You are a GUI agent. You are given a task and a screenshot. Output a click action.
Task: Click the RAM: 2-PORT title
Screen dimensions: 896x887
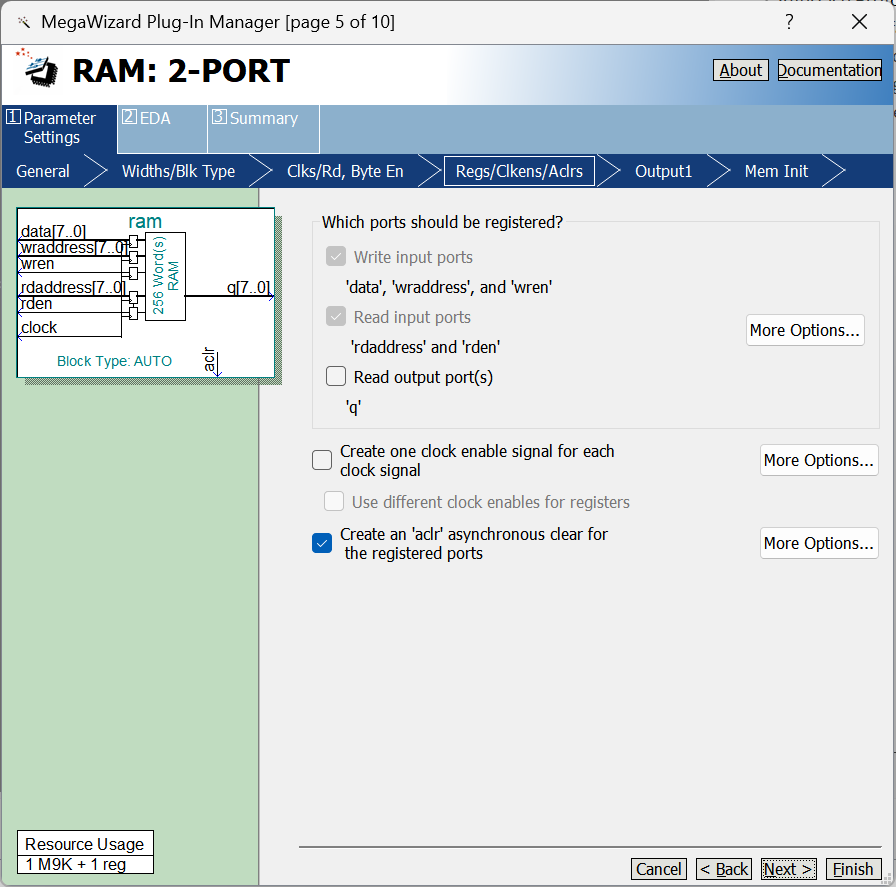181,71
